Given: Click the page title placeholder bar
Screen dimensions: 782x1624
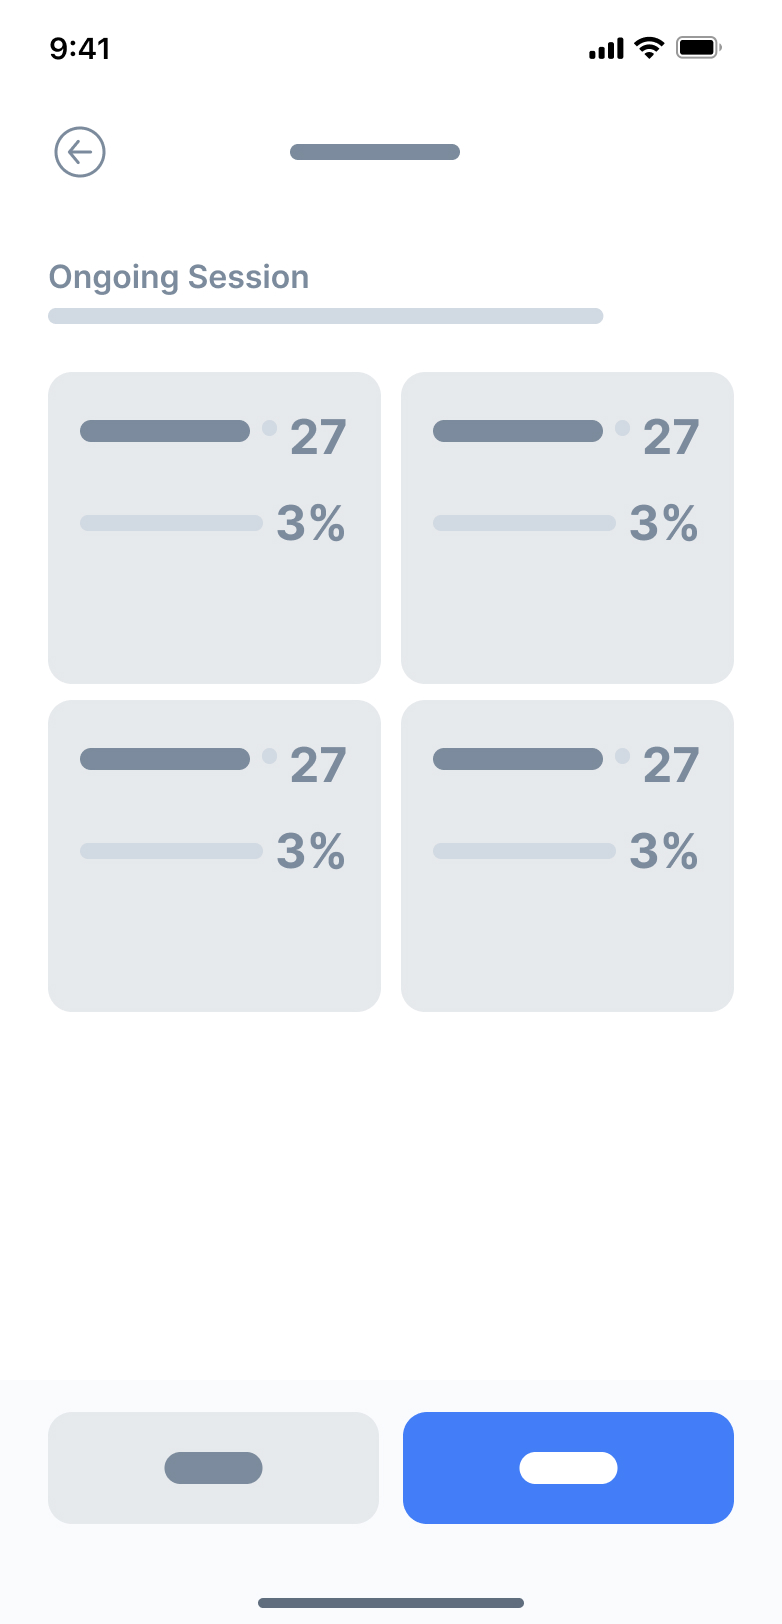Looking at the screenshot, I should point(375,152).
